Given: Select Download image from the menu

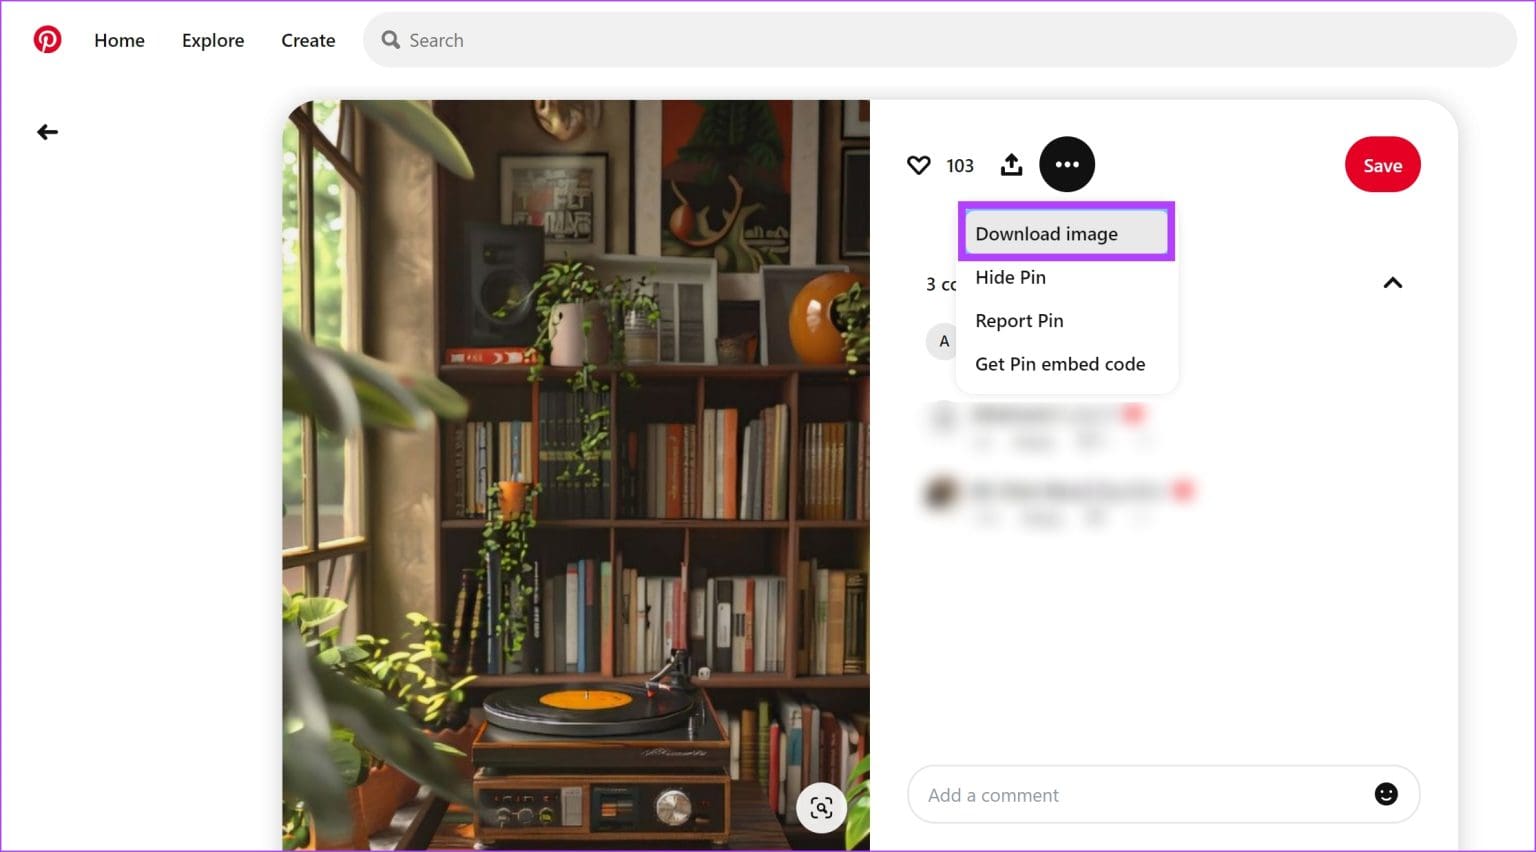Looking at the screenshot, I should click(x=1046, y=233).
